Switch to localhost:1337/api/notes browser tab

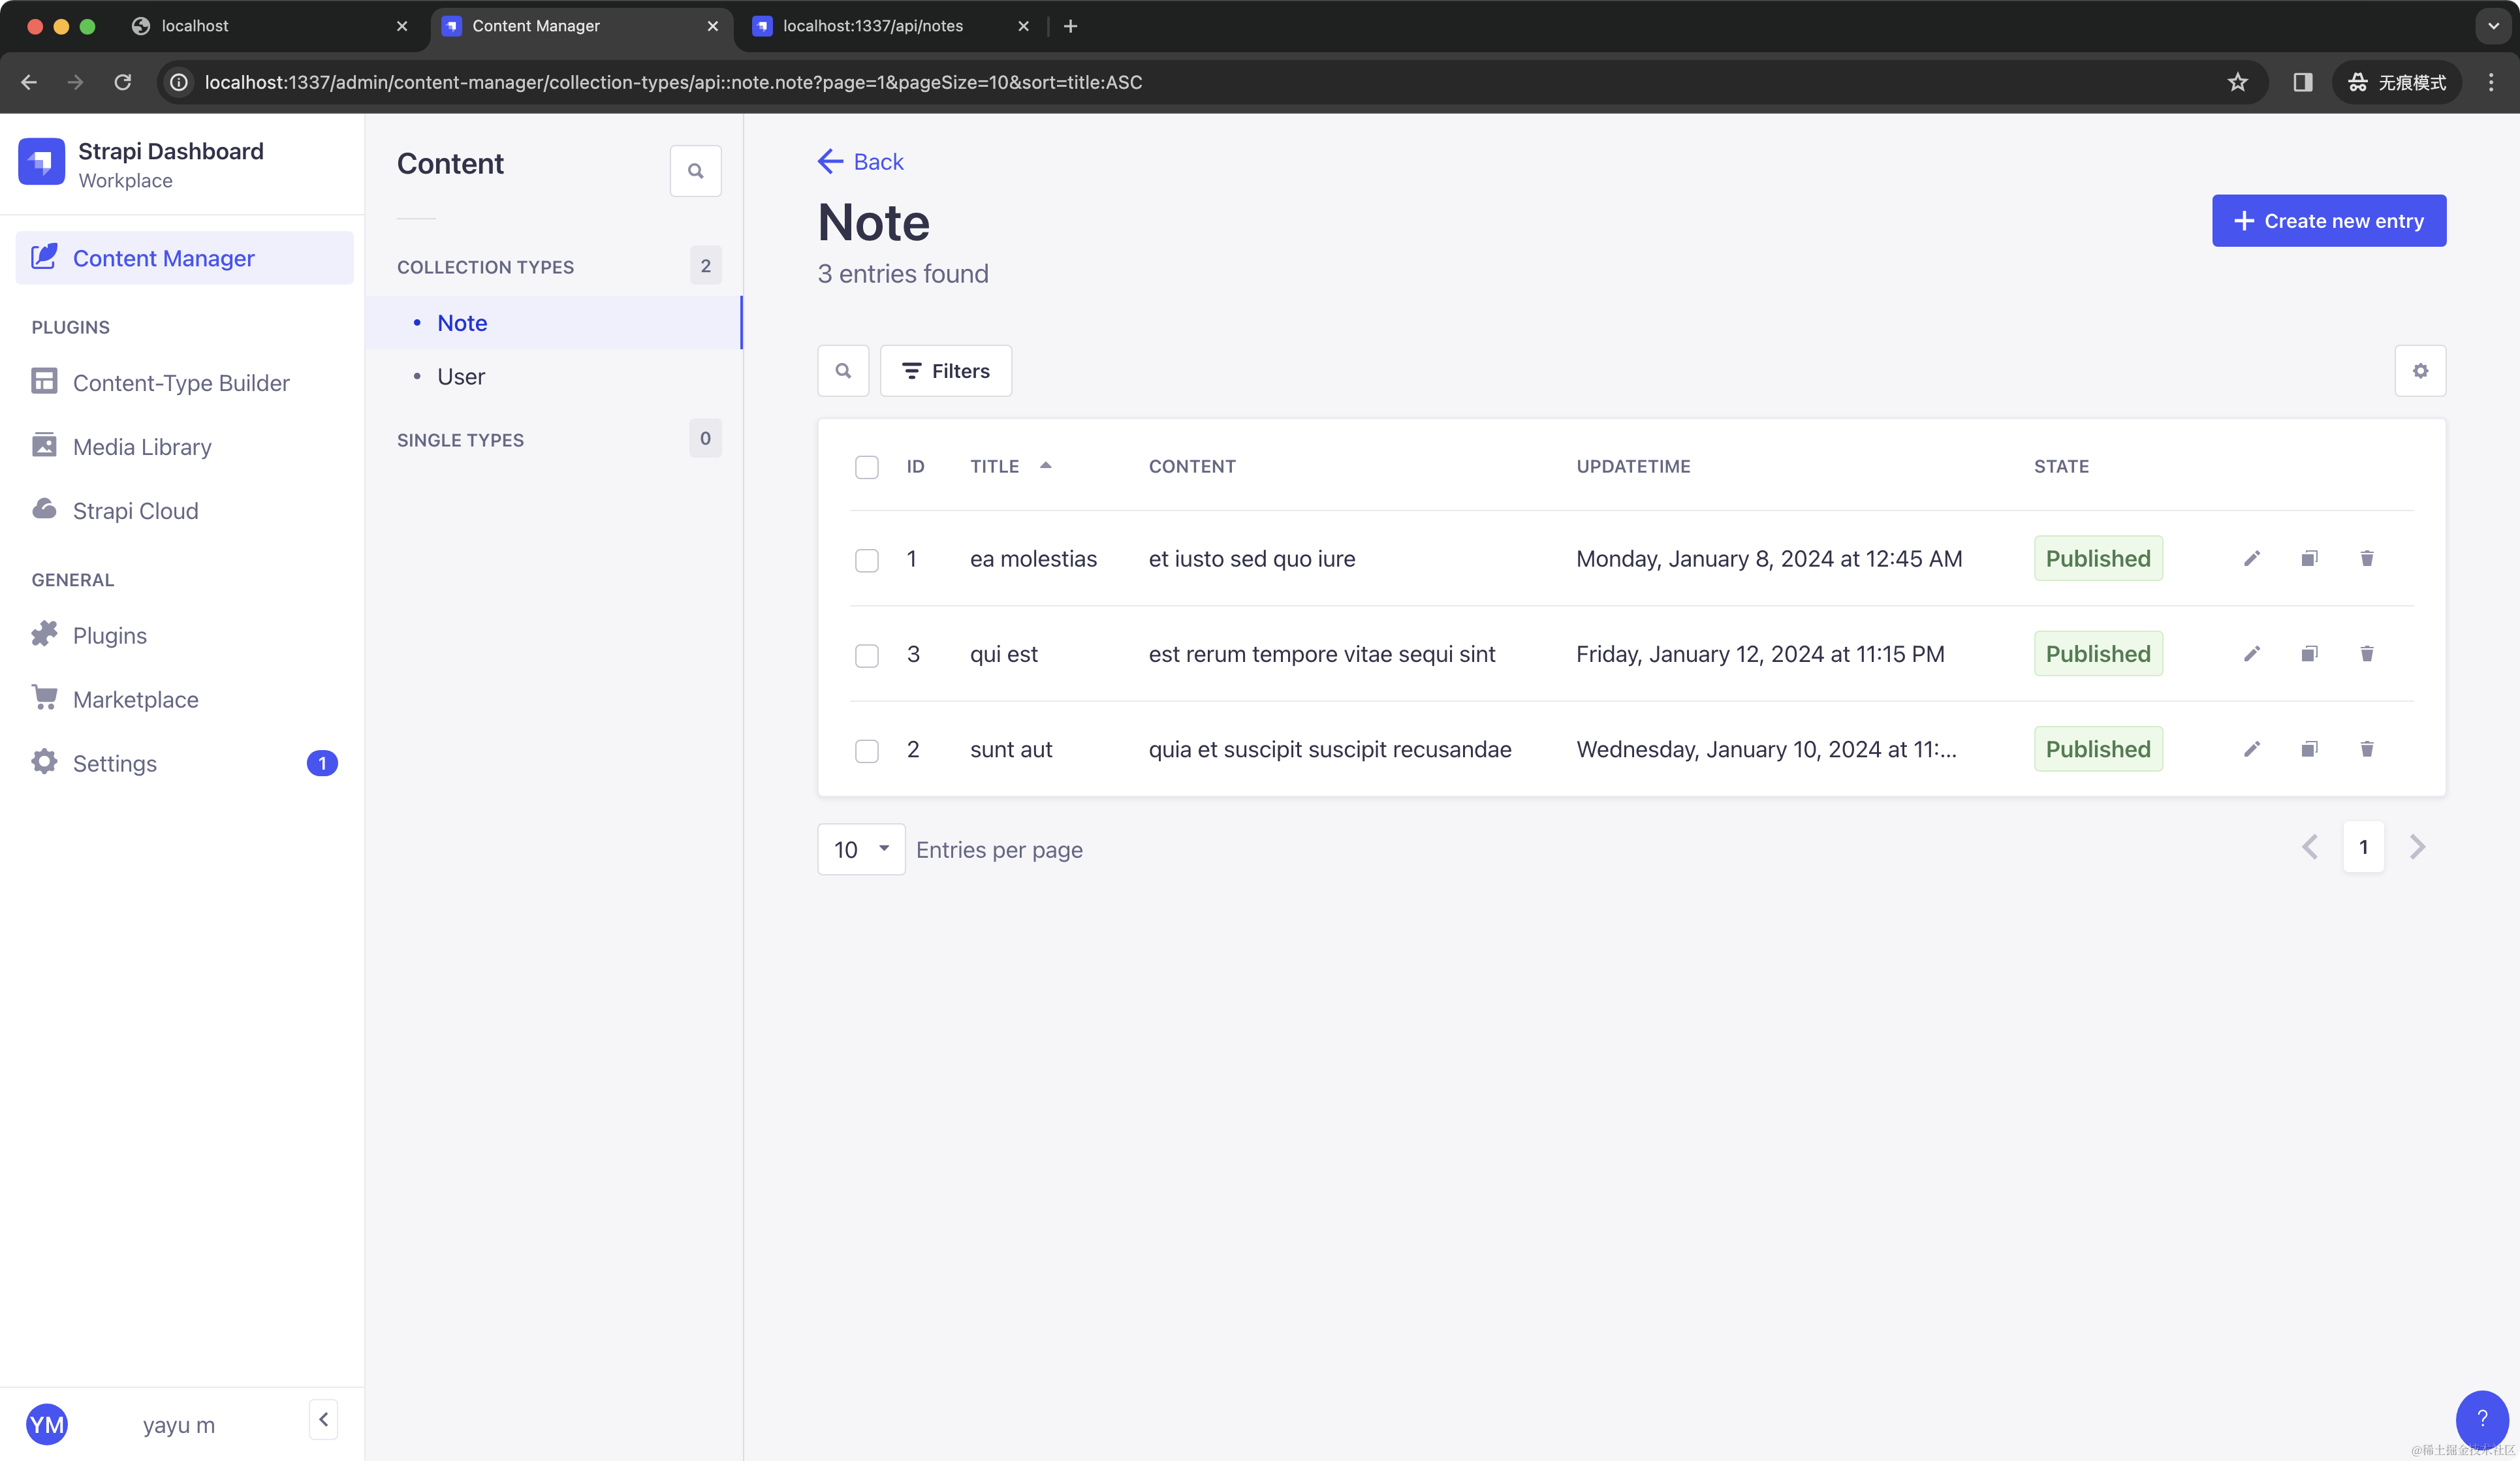[x=872, y=26]
